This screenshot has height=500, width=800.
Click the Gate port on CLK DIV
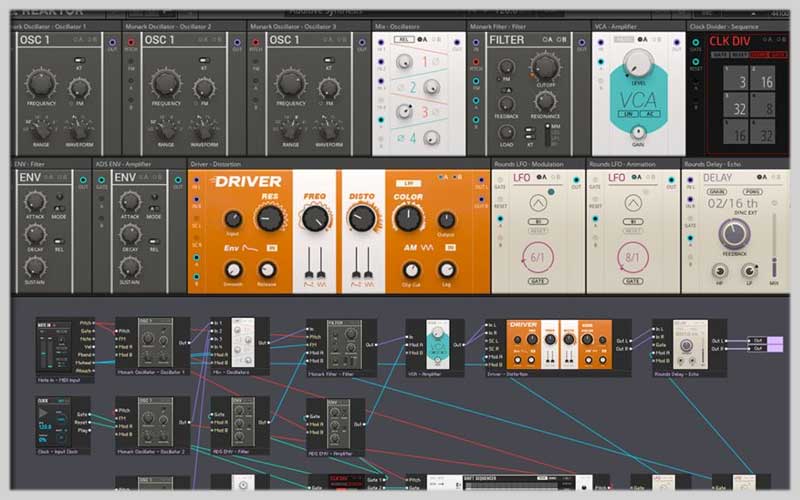695,42
